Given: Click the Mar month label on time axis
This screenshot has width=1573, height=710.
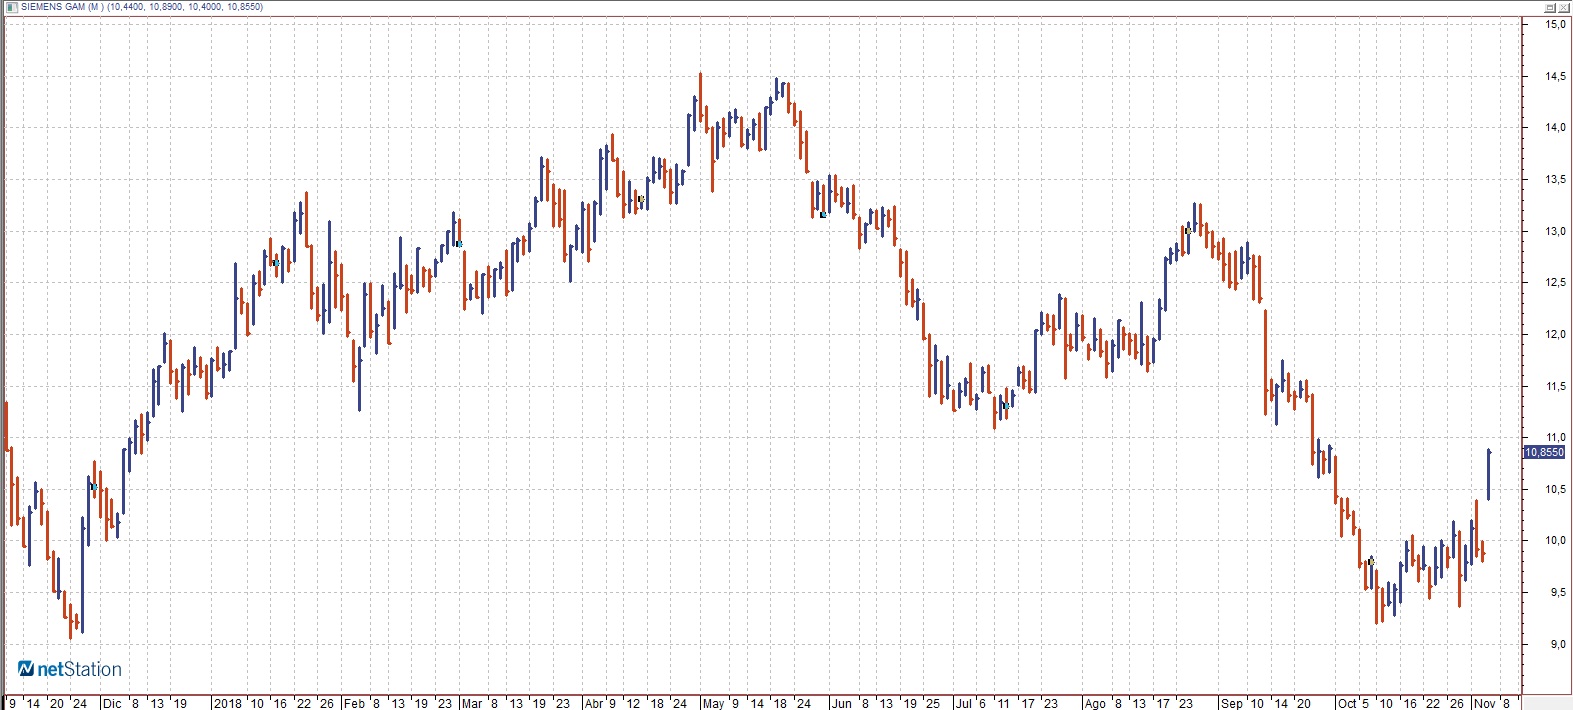Looking at the screenshot, I should pos(472,703).
